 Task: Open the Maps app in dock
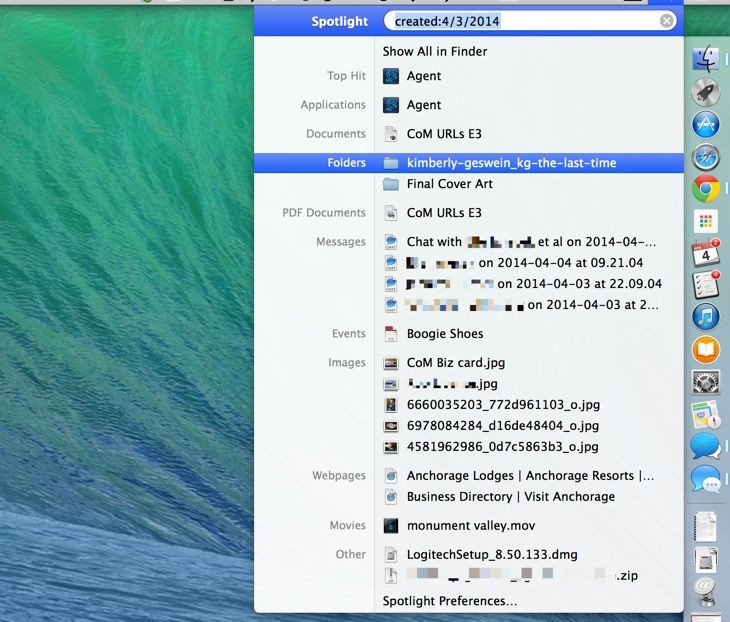coord(706,414)
